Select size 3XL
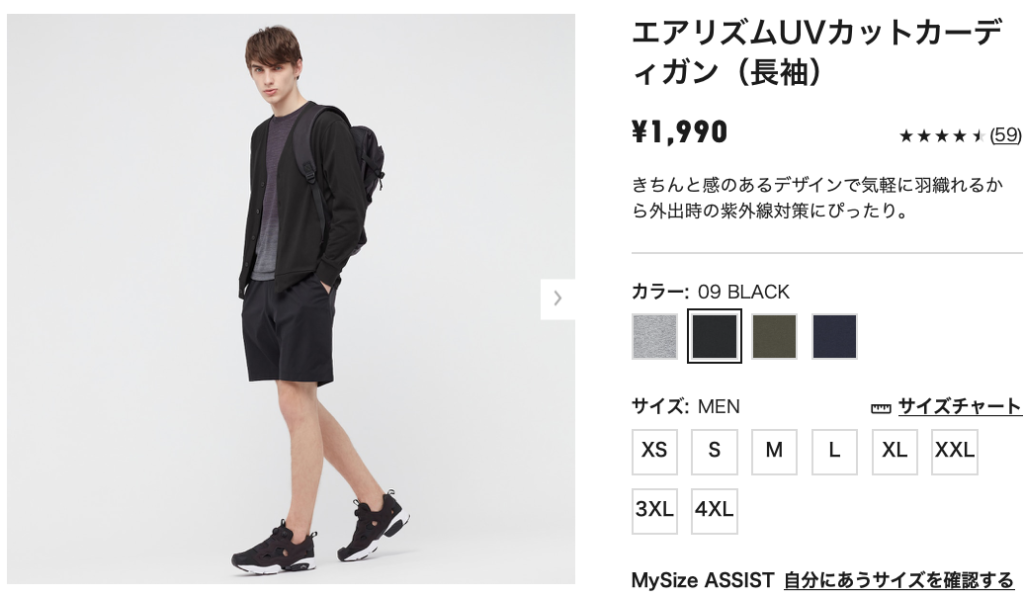Image resolution: width=1024 pixels, height=597 pixels. pyautogui.click(x=654, y=511)
